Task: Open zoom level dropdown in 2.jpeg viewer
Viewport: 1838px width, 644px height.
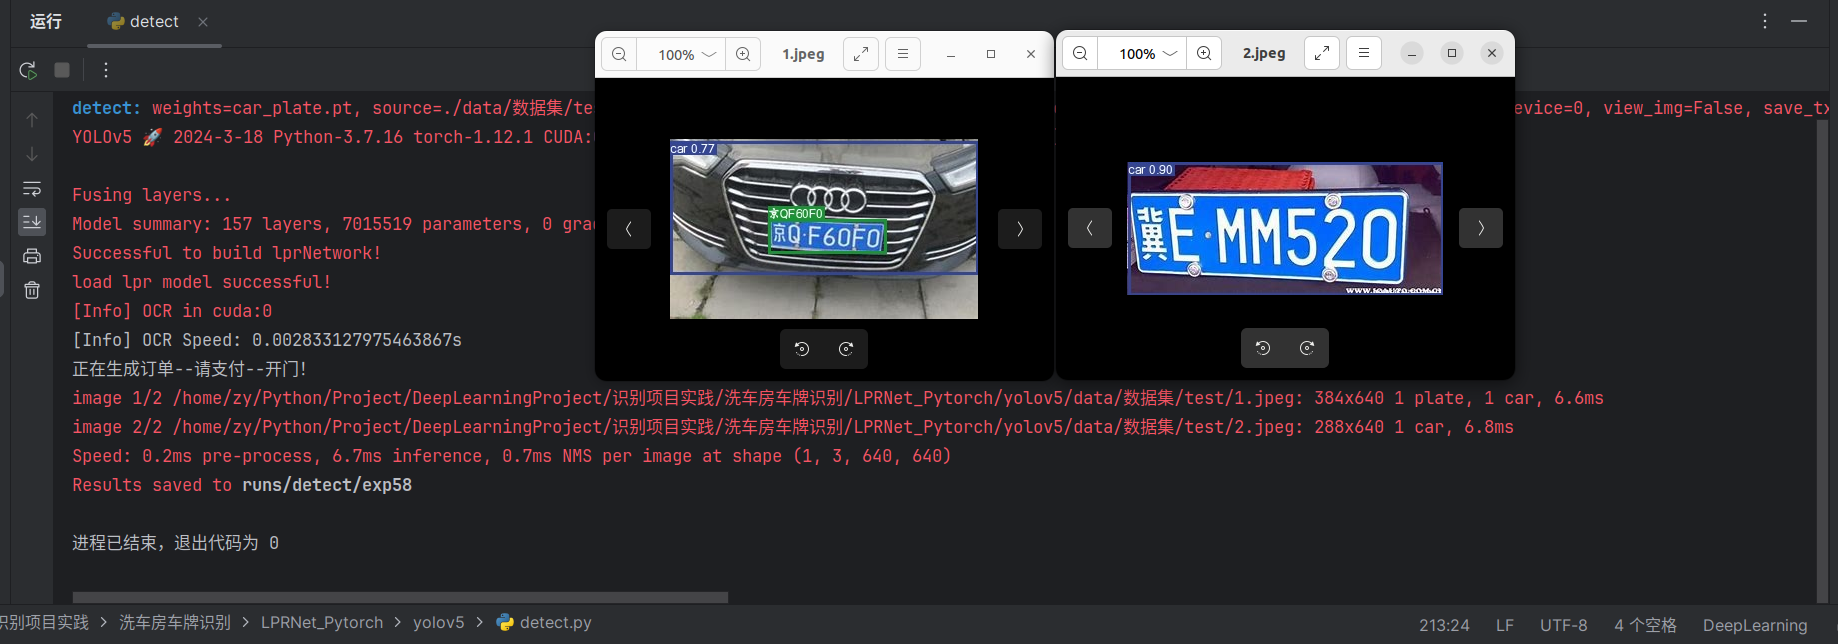Action: pyautogui.click(x=1148, y=54)
